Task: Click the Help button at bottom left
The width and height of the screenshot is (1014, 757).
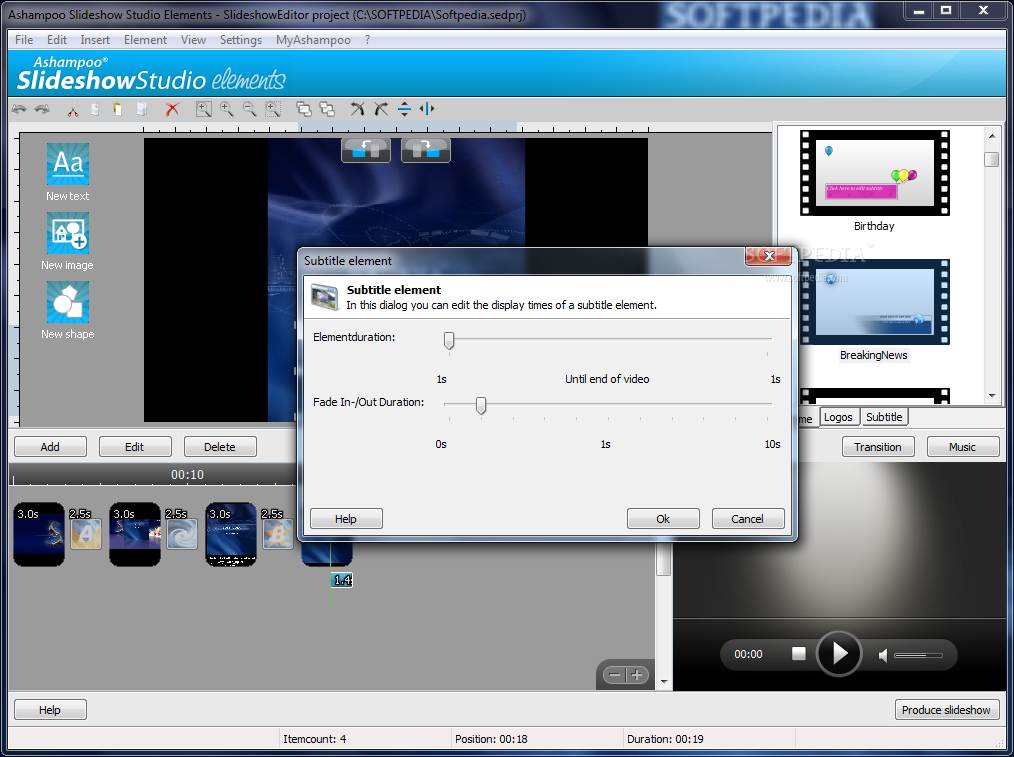Action: (x=50, y=710)
